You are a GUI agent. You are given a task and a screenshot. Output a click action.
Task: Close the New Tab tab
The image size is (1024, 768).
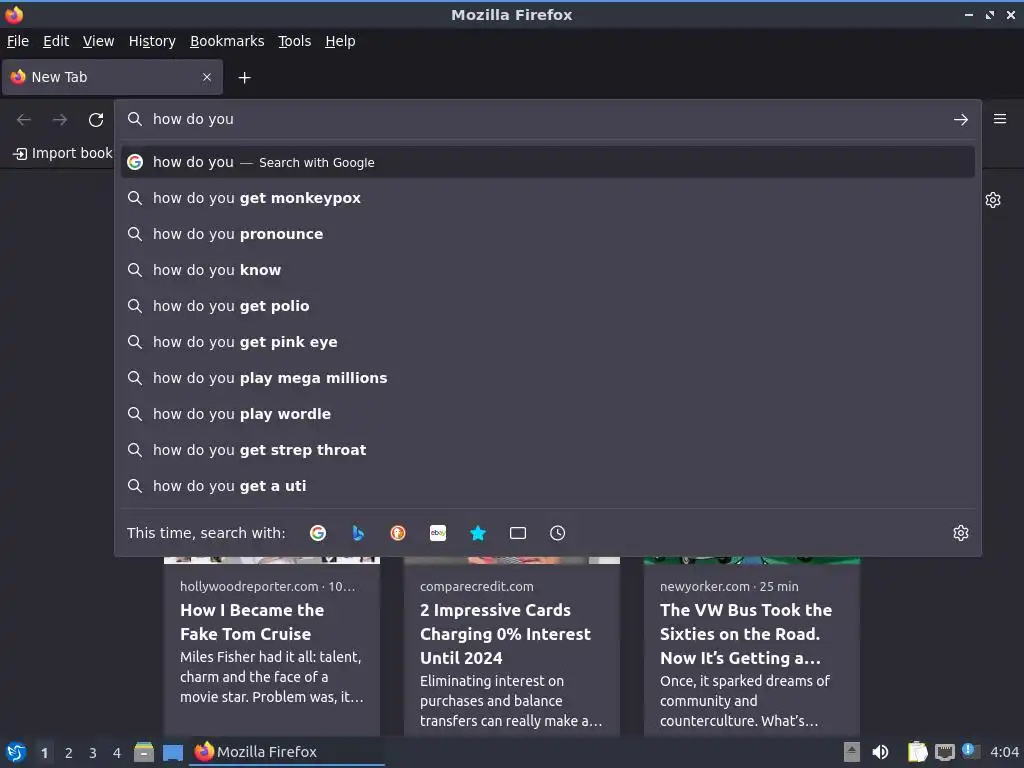[207, 77]
